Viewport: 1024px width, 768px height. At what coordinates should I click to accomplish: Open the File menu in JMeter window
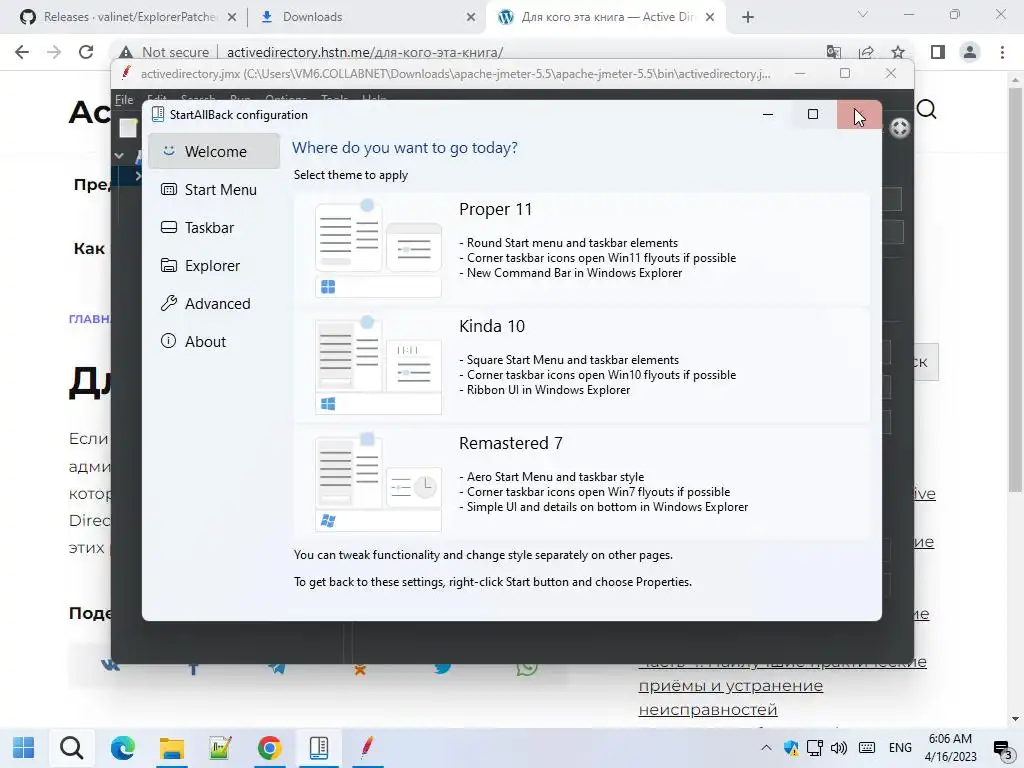point(124,99)
